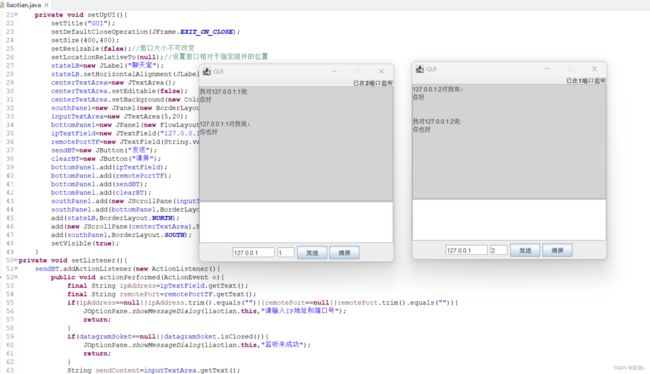Focus the IP field beside remote port 1

(253, 253)
